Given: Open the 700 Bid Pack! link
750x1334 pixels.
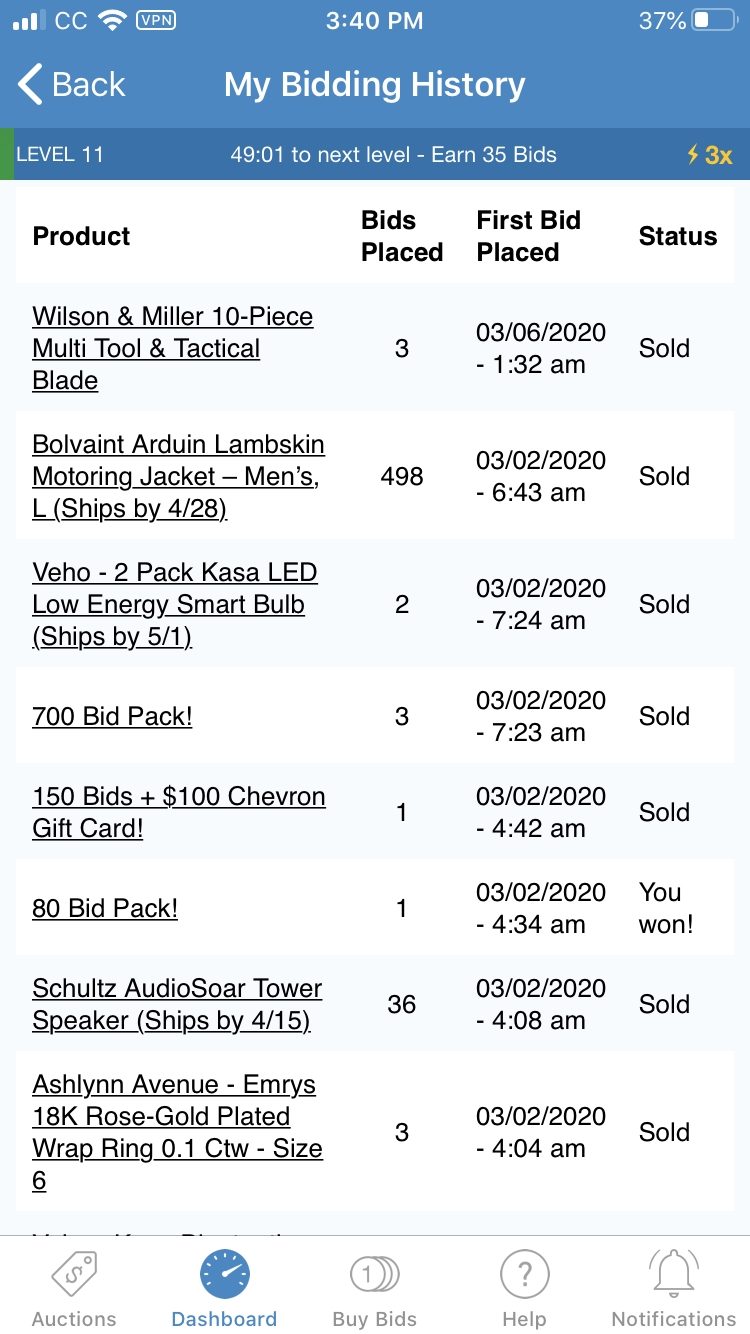Looking at the screenshot, I should (x=112, y=716).
